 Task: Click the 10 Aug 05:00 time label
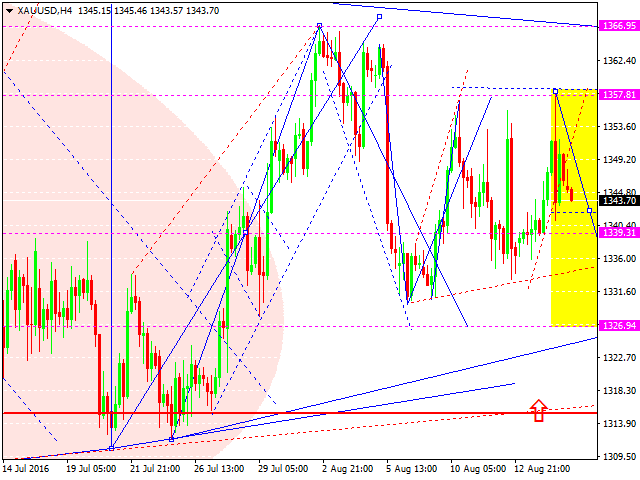pos(478,469)
